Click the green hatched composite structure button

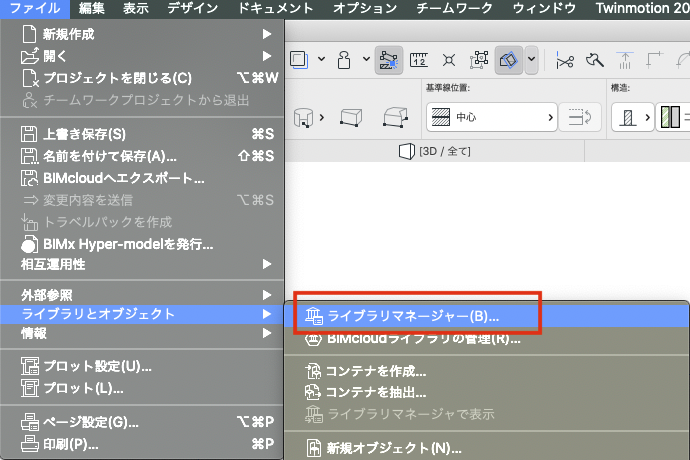point(672,117)
